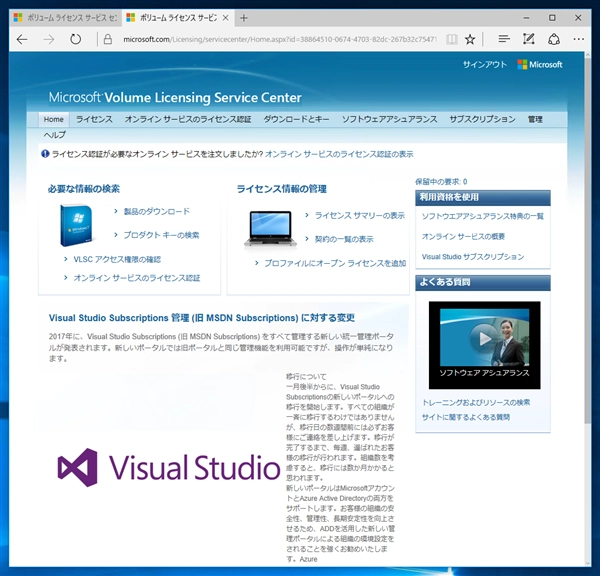The width and height of the screenshot is (600, 576).
Task: Open オンライン サービスのライセンス認証の表示 link
Action: [x=339, y=154]
